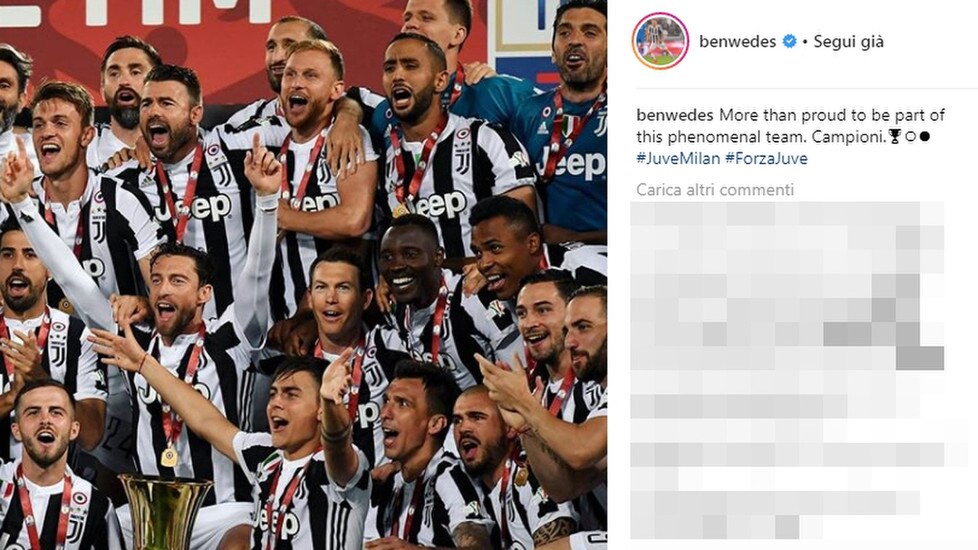Open the benwedes username in header
Image resolution: width=978 pixels, height=550 pixels.
(737, 42)
